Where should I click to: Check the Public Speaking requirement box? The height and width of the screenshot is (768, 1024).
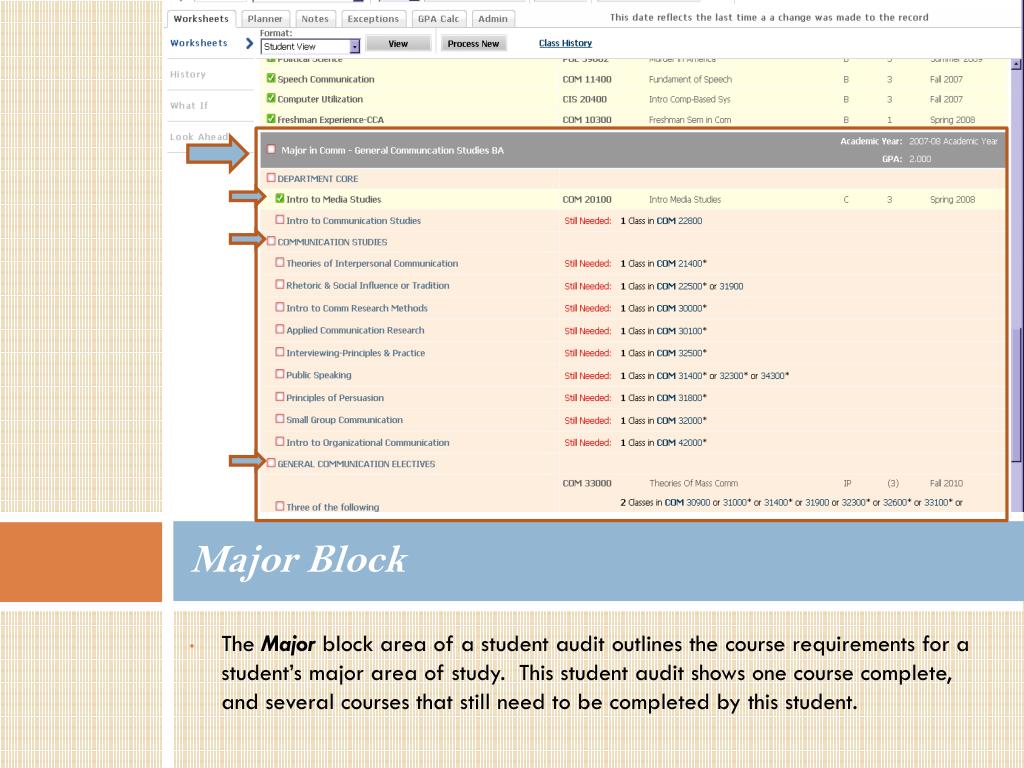[280, 374]
